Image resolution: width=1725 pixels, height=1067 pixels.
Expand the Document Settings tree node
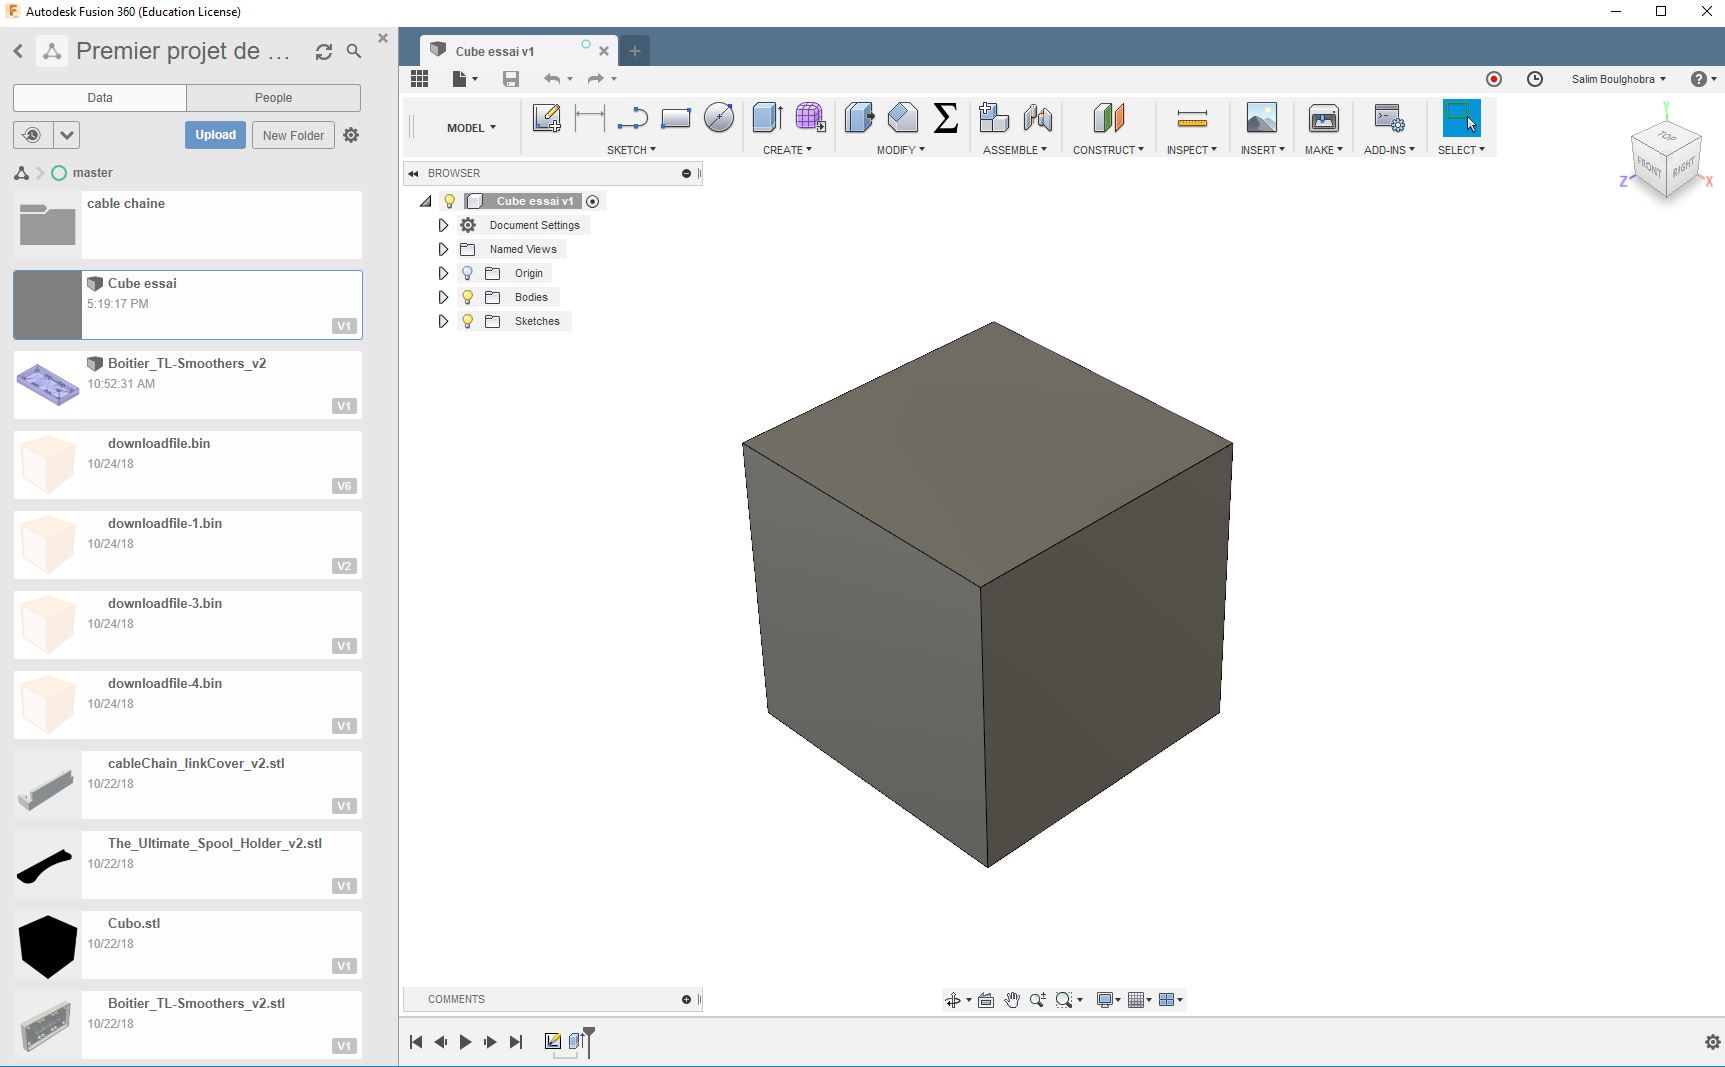(x=443, y=224)
